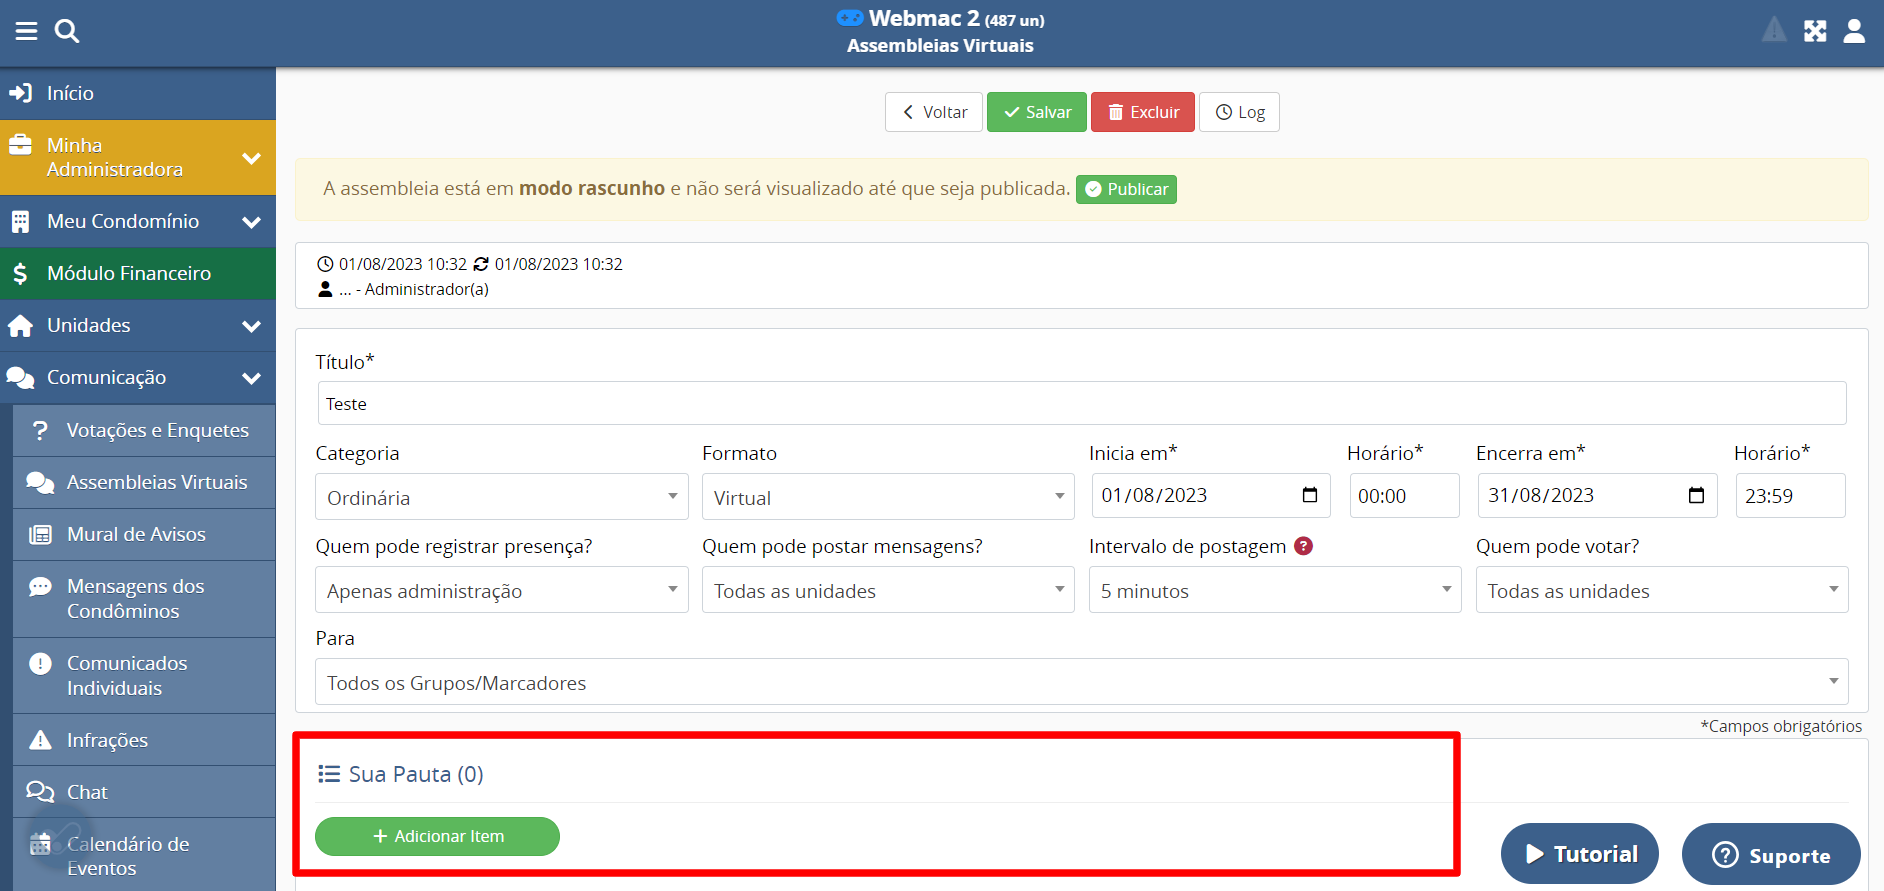The image size is (1884, 891).
Task: Expand the Quem pode votar dropdown
Action: [x=1661, y=590]
